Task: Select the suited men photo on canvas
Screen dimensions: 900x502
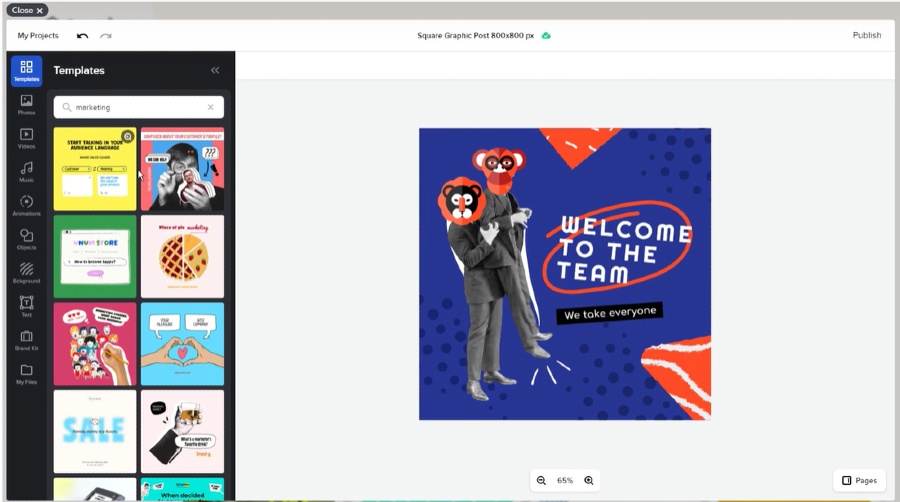Action: (x=498, y=298)
